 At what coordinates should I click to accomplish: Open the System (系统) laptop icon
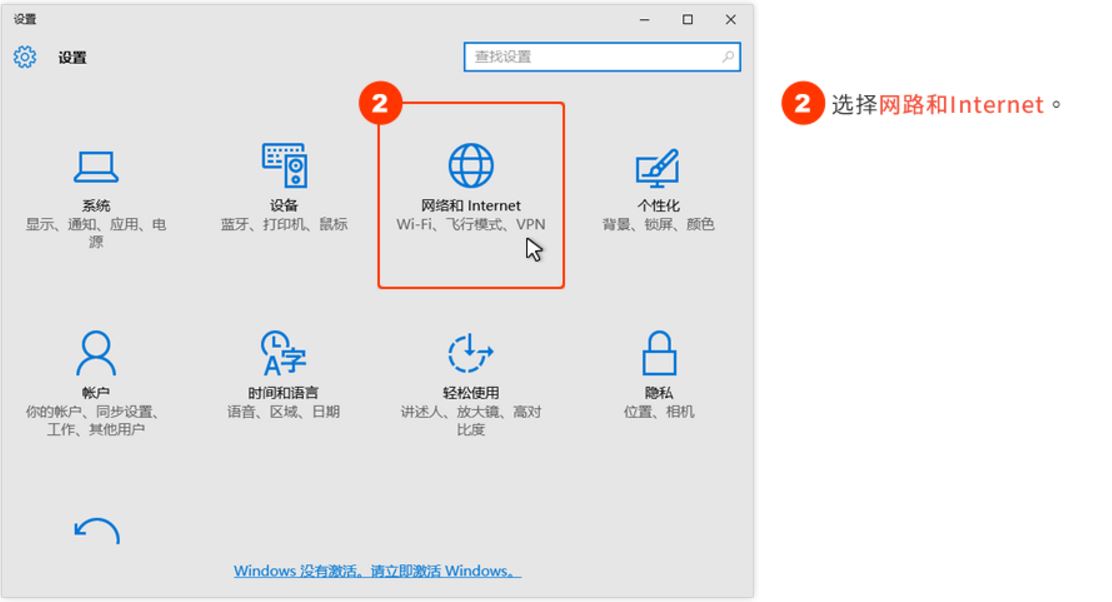click(x=96, y=167)
